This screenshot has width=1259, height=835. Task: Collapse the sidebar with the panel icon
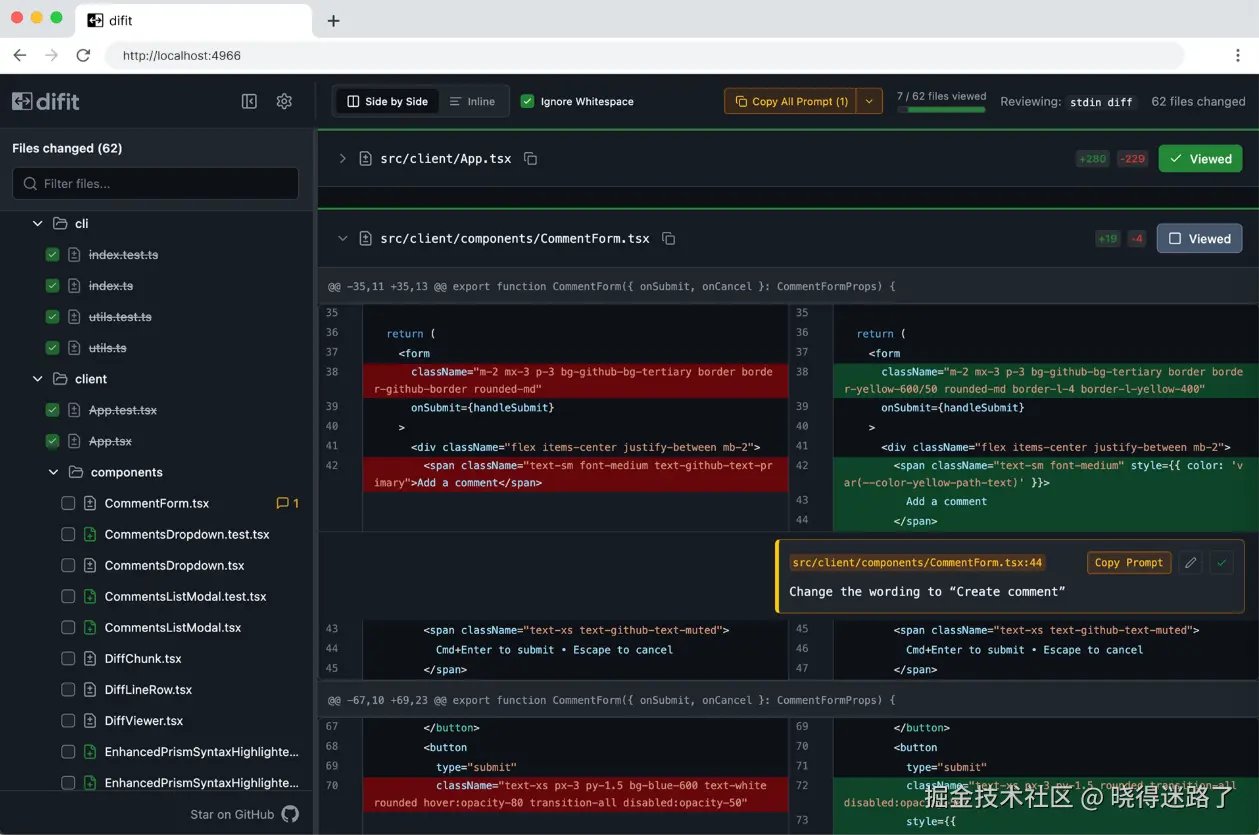pos(250,101)
